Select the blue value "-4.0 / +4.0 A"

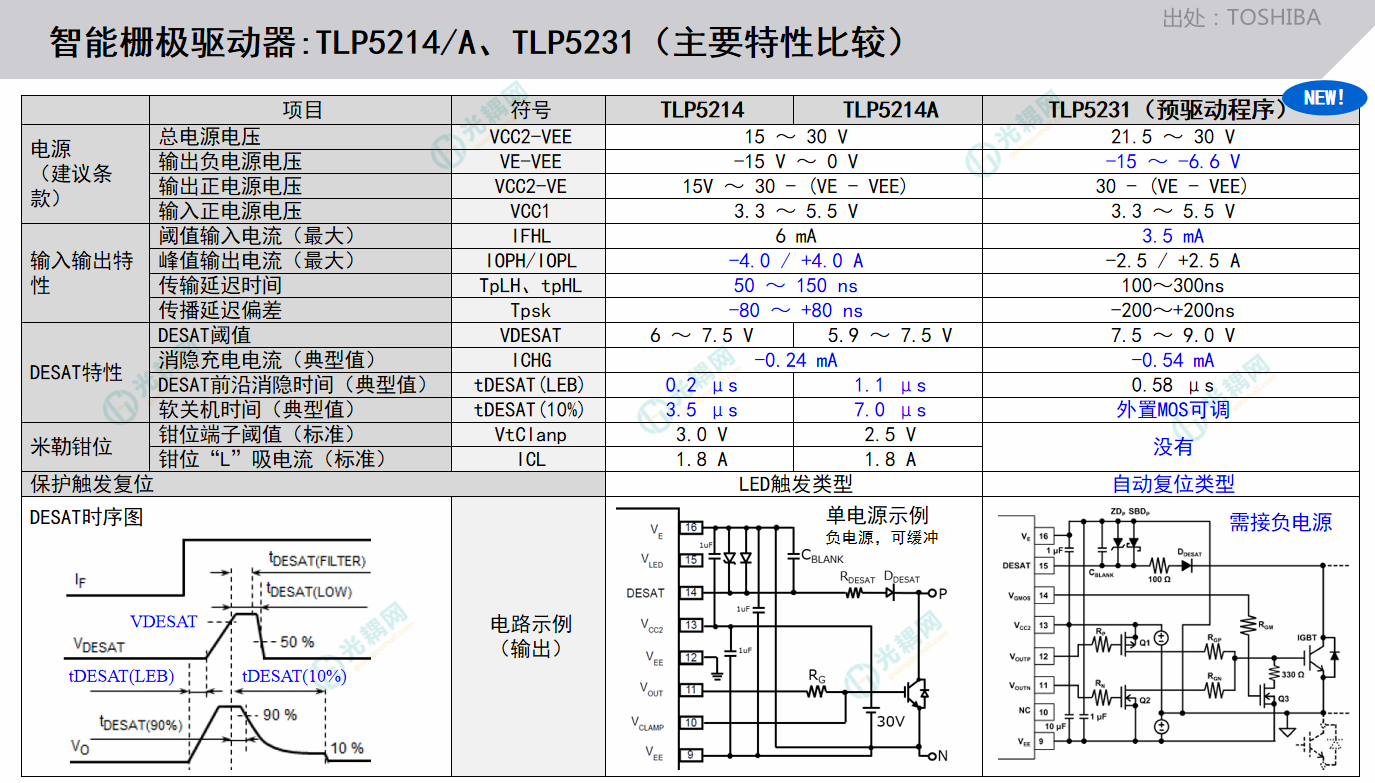pos(795,260)
